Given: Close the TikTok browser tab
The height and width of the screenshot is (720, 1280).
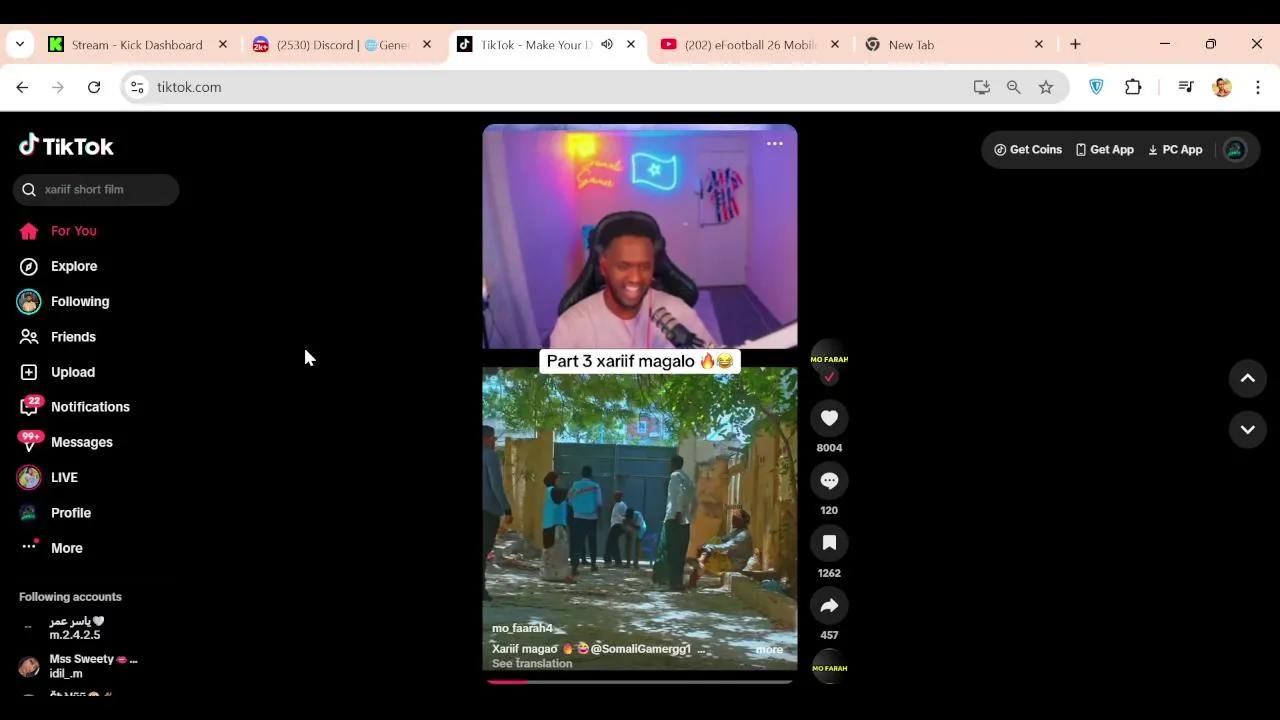Looking at the screenshot, I should (x=631, y=45).
